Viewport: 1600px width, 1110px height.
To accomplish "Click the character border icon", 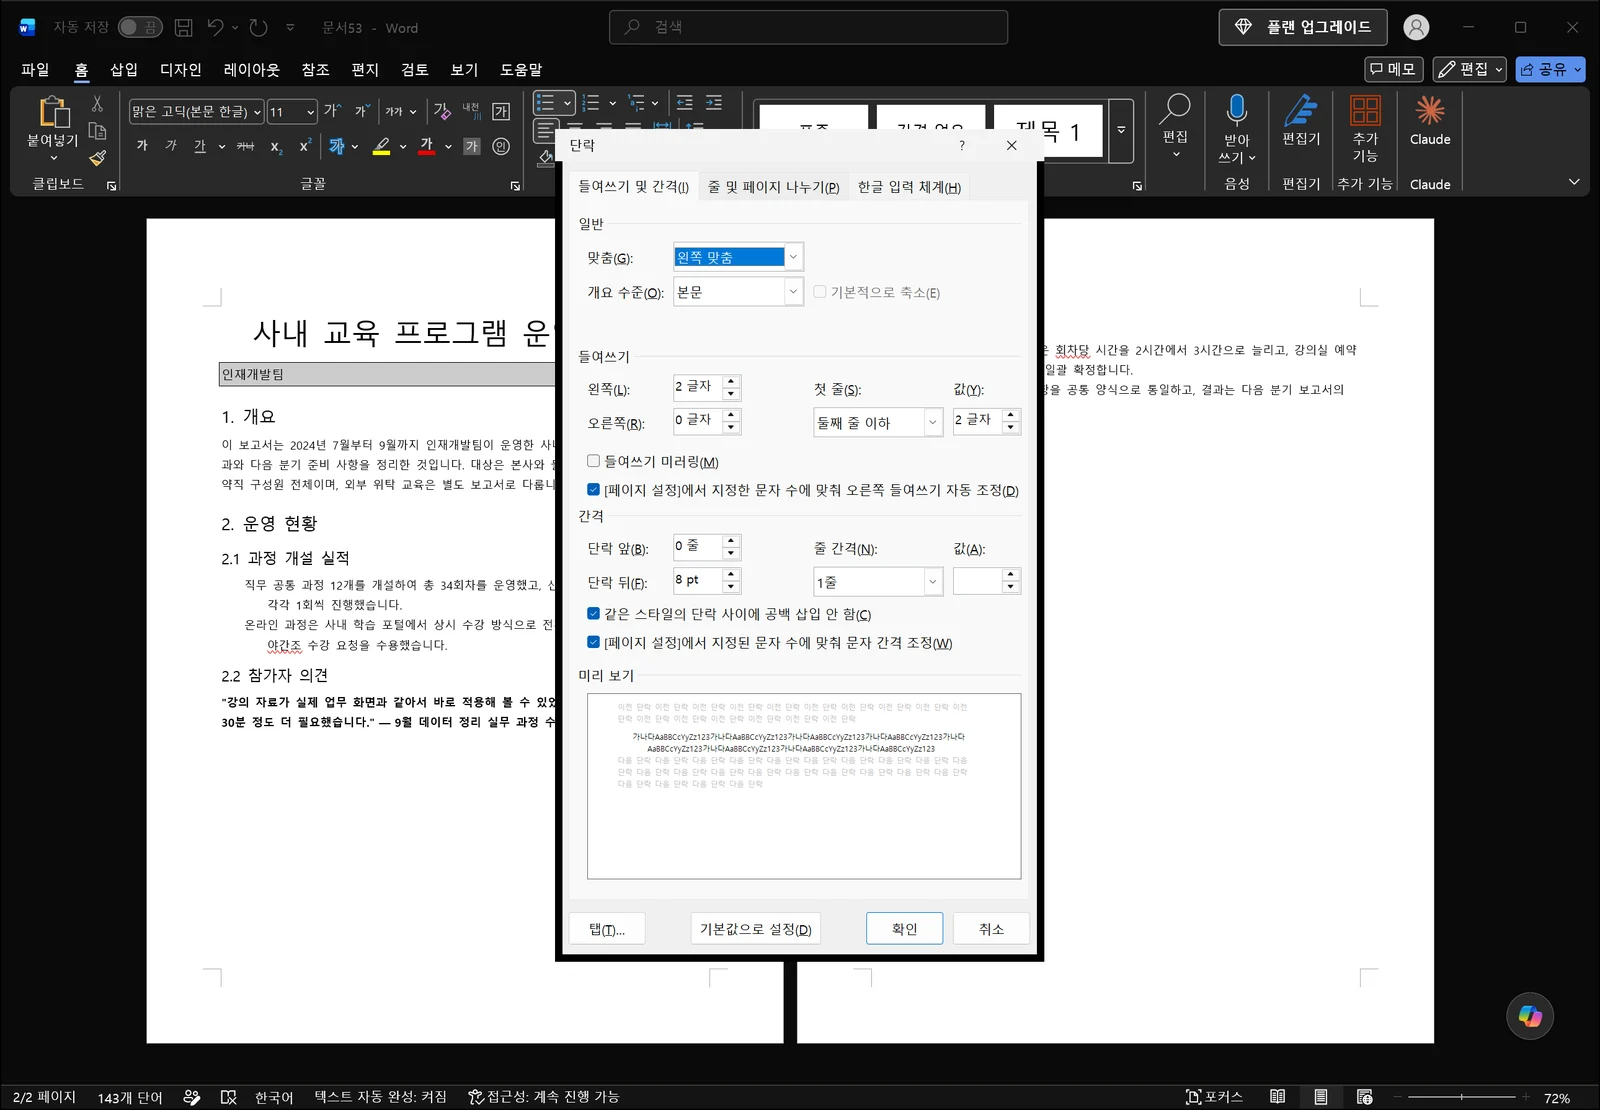I will pyautogui.click(x=501, y=111).
